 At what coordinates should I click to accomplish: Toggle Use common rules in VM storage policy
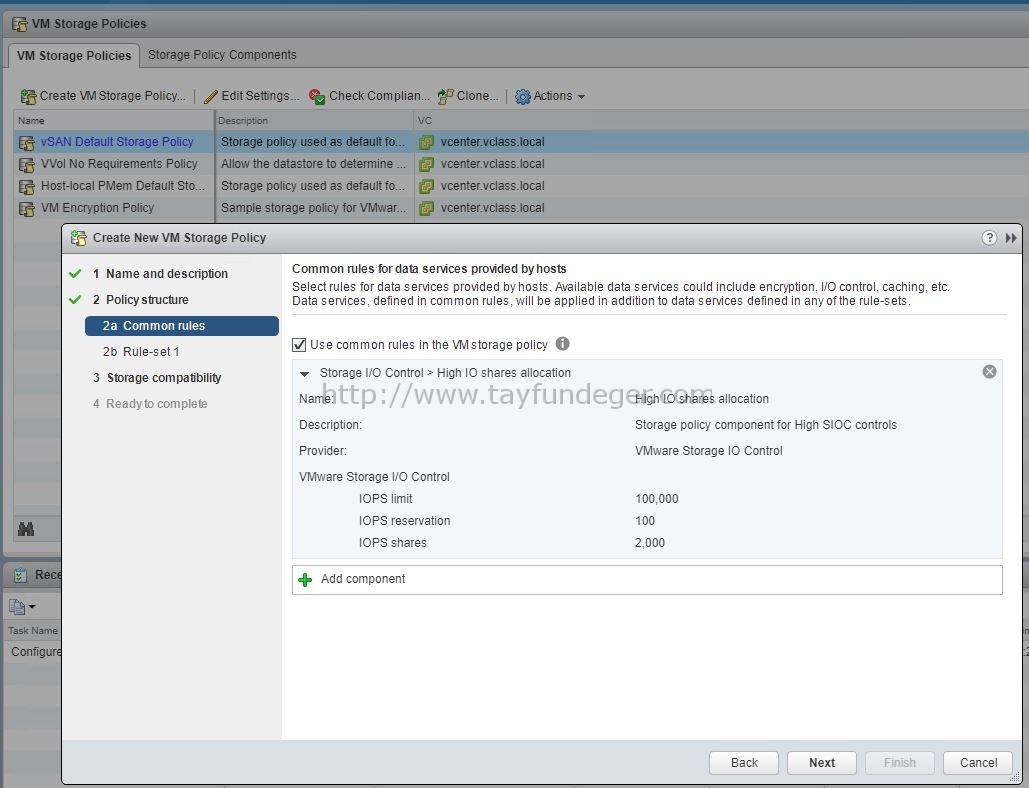299,345
